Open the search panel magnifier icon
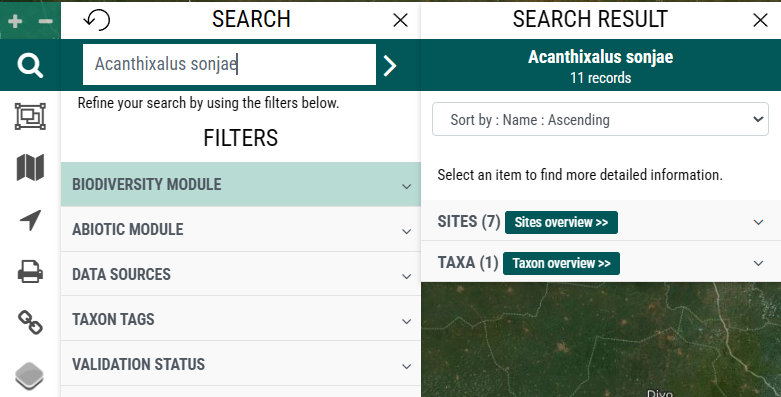Viewport: 781px width, 397px height. (30, 65)
